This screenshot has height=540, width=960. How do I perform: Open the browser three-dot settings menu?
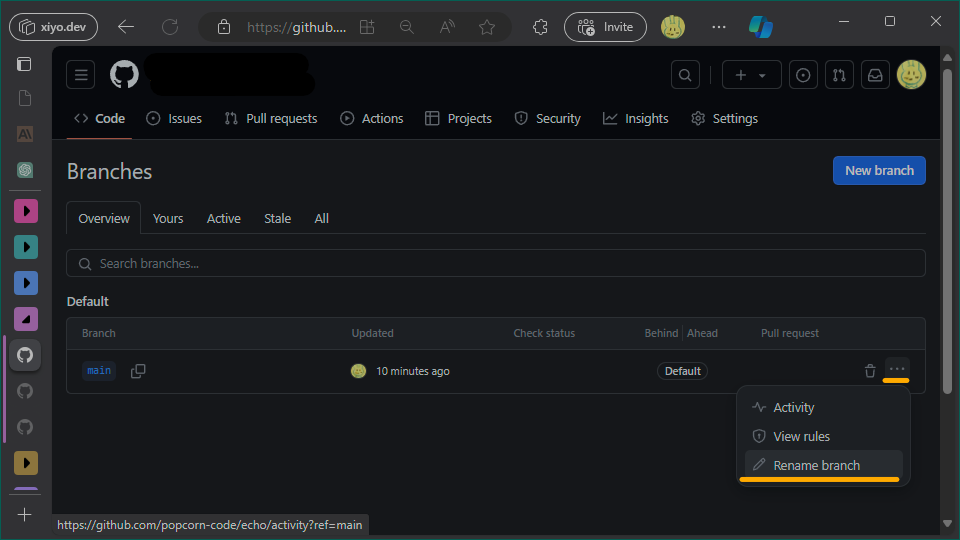coord(718,27)
